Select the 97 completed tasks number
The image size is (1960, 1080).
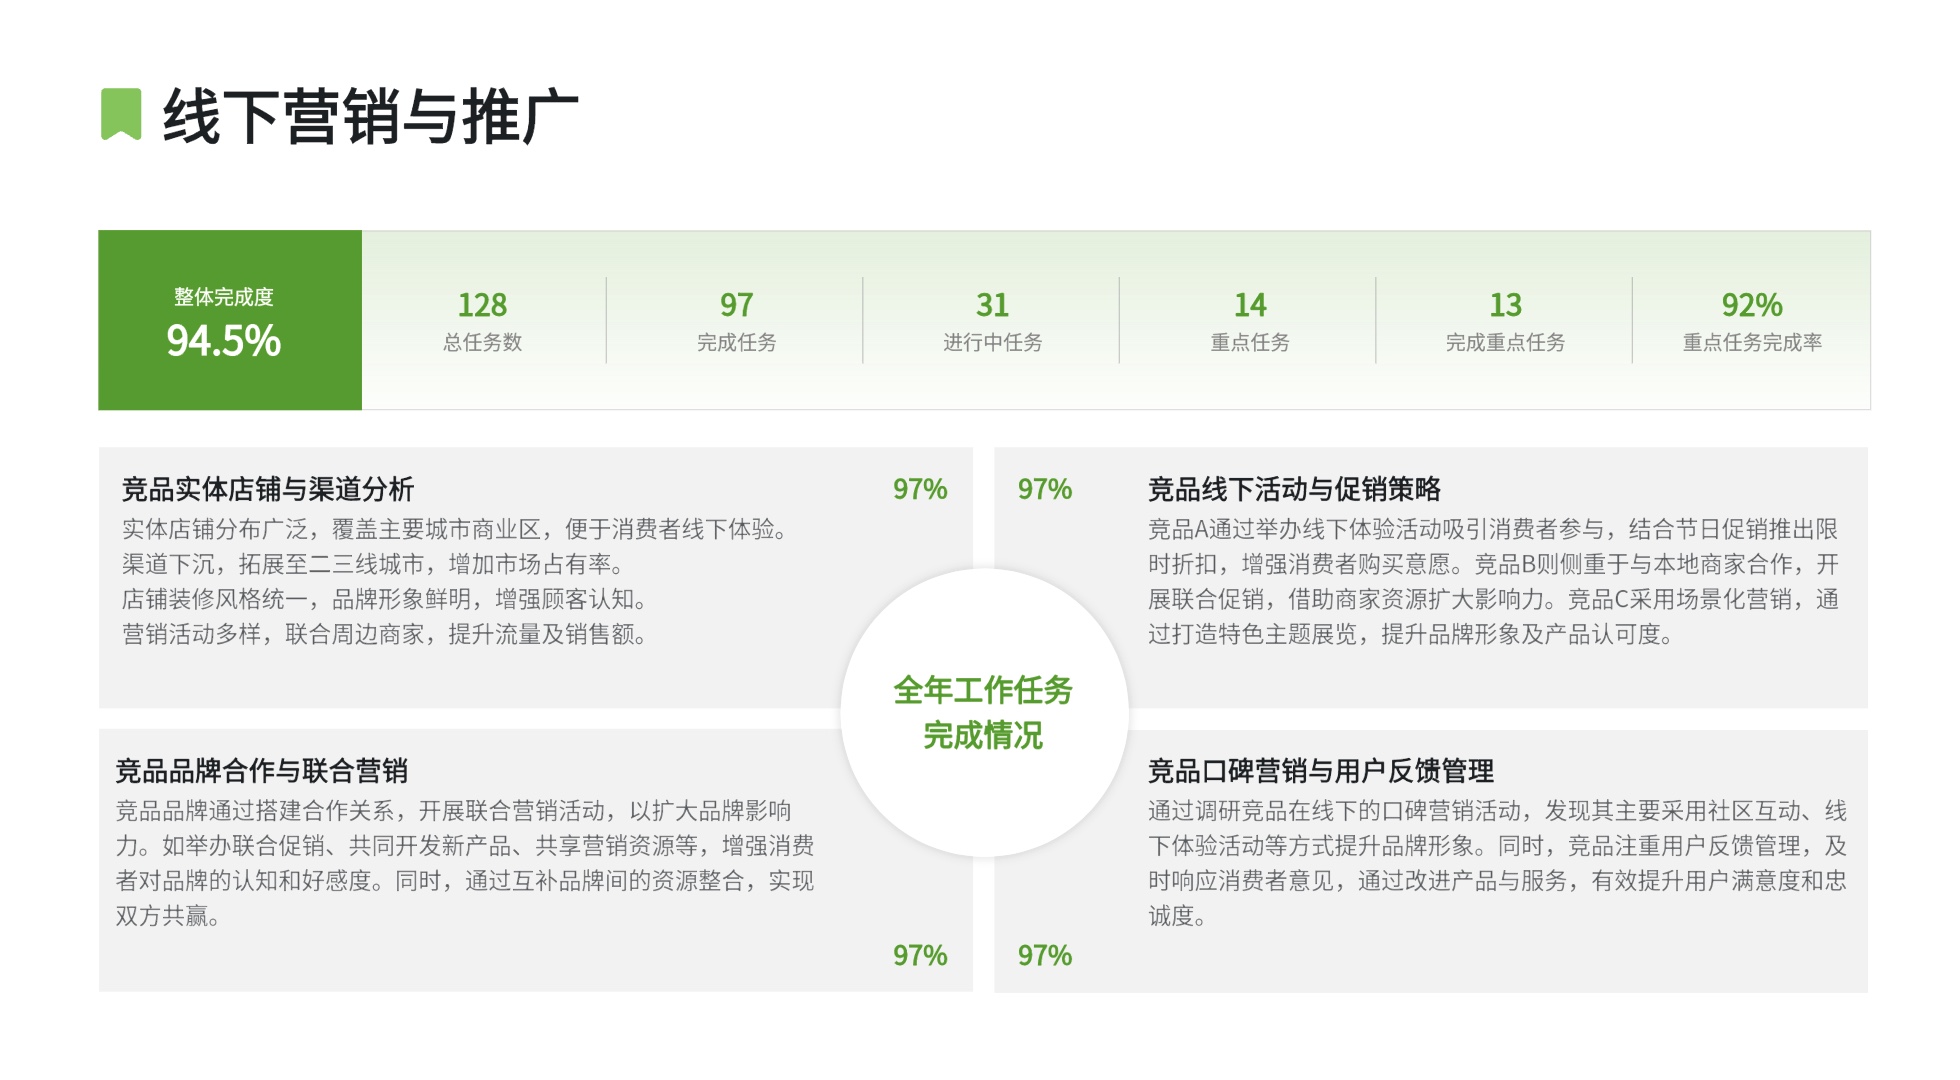[x=737, y=305]
